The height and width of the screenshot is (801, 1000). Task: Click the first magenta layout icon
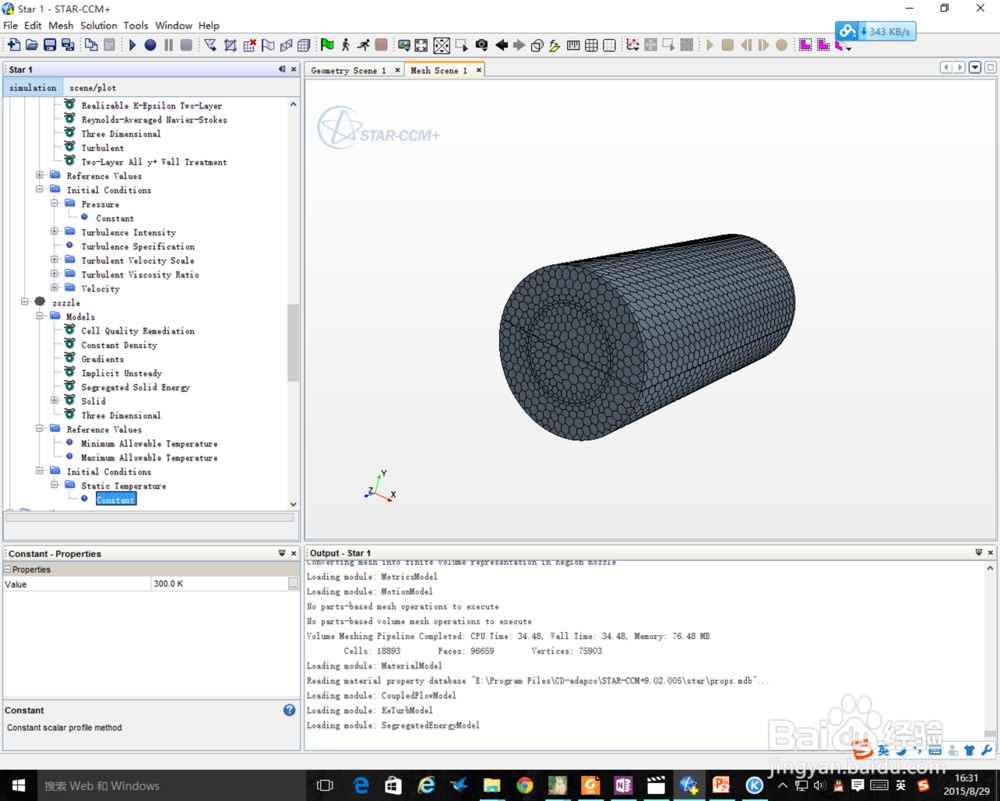click(805, 45)
